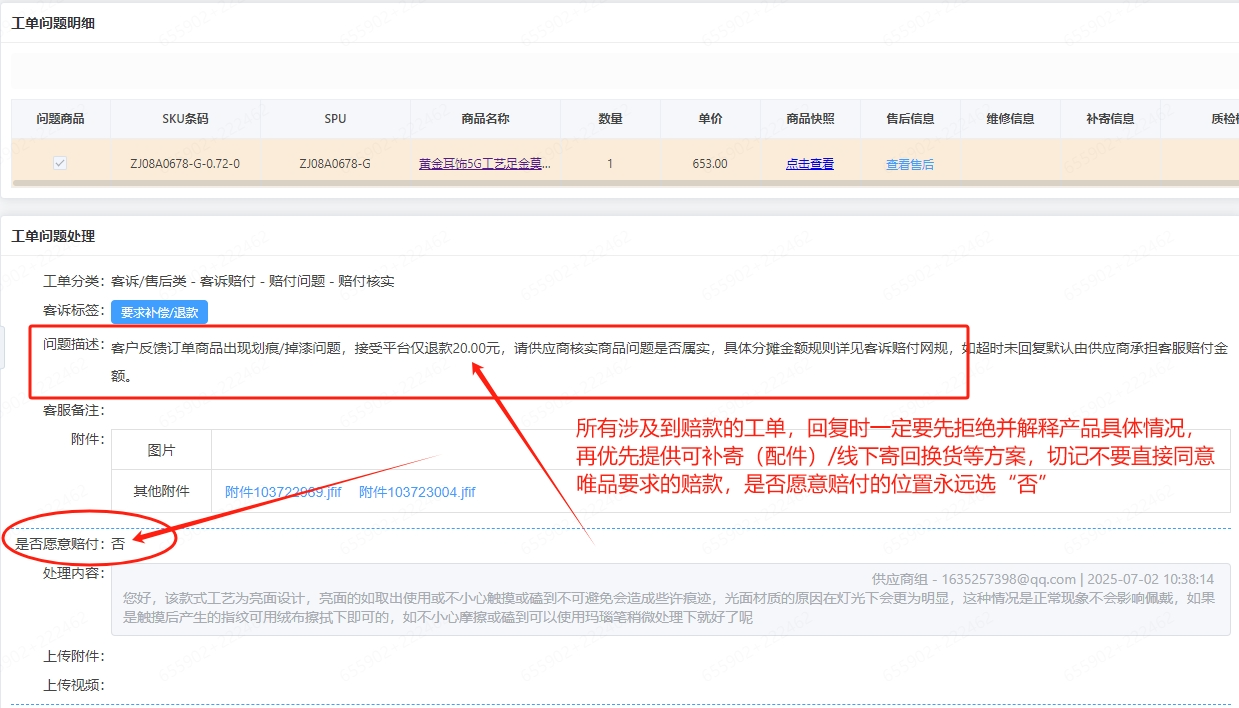1239x708 pixels.
Task: Click the 售后信息 column header
Action: pyautogui.click(x=910, y=118)
